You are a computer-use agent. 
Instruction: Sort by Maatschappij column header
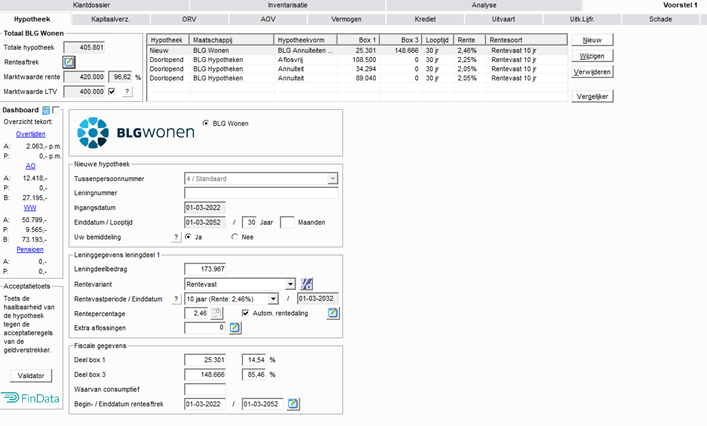coord(231,40)
